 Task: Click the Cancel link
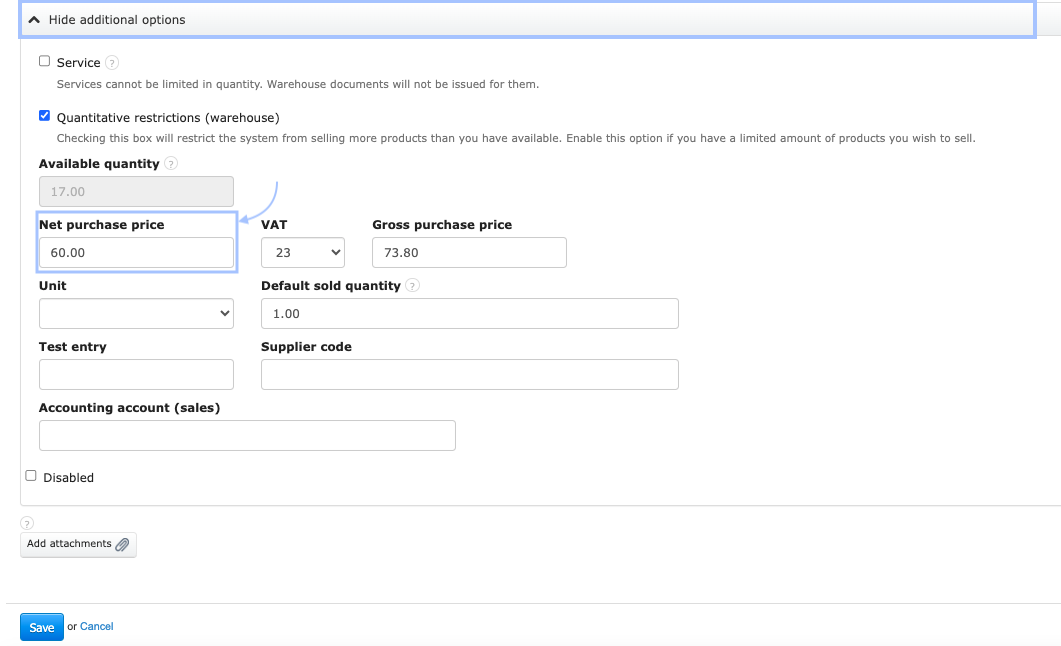[x=97, y=627]
